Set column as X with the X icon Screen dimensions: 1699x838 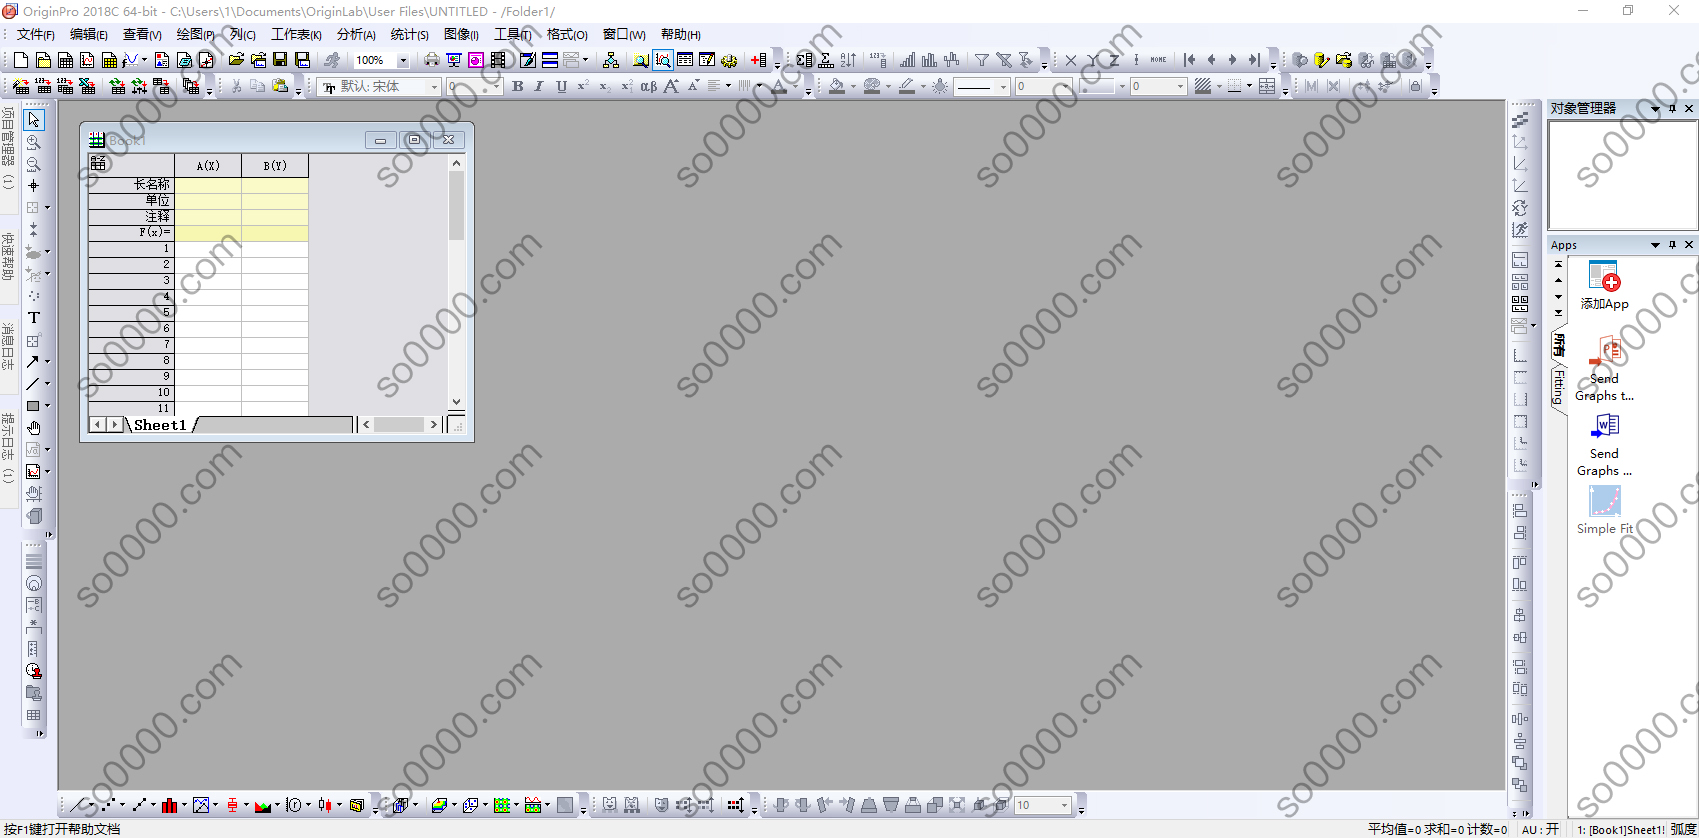(x=1071, y=60)
